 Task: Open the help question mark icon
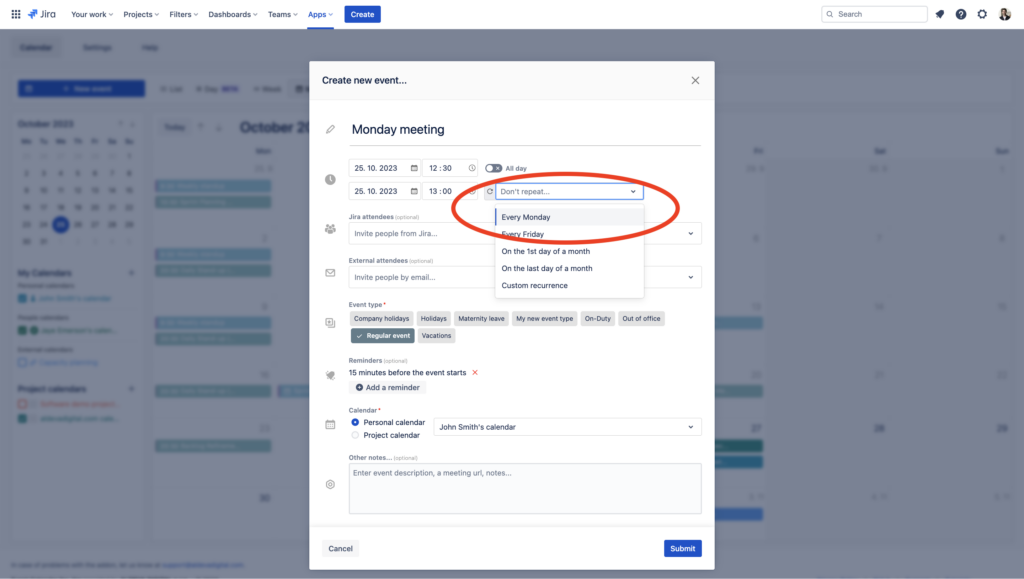961,14
